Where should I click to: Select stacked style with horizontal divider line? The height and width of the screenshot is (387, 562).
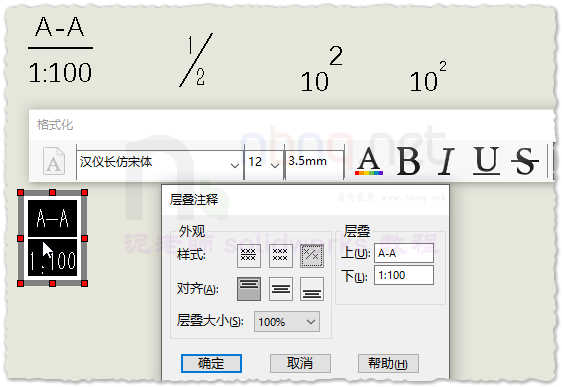pos(249,256)
